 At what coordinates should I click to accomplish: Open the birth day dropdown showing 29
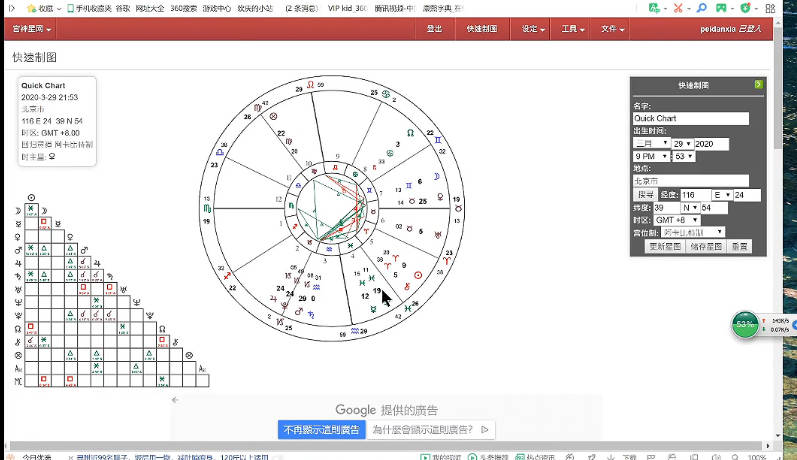[682, 144]
